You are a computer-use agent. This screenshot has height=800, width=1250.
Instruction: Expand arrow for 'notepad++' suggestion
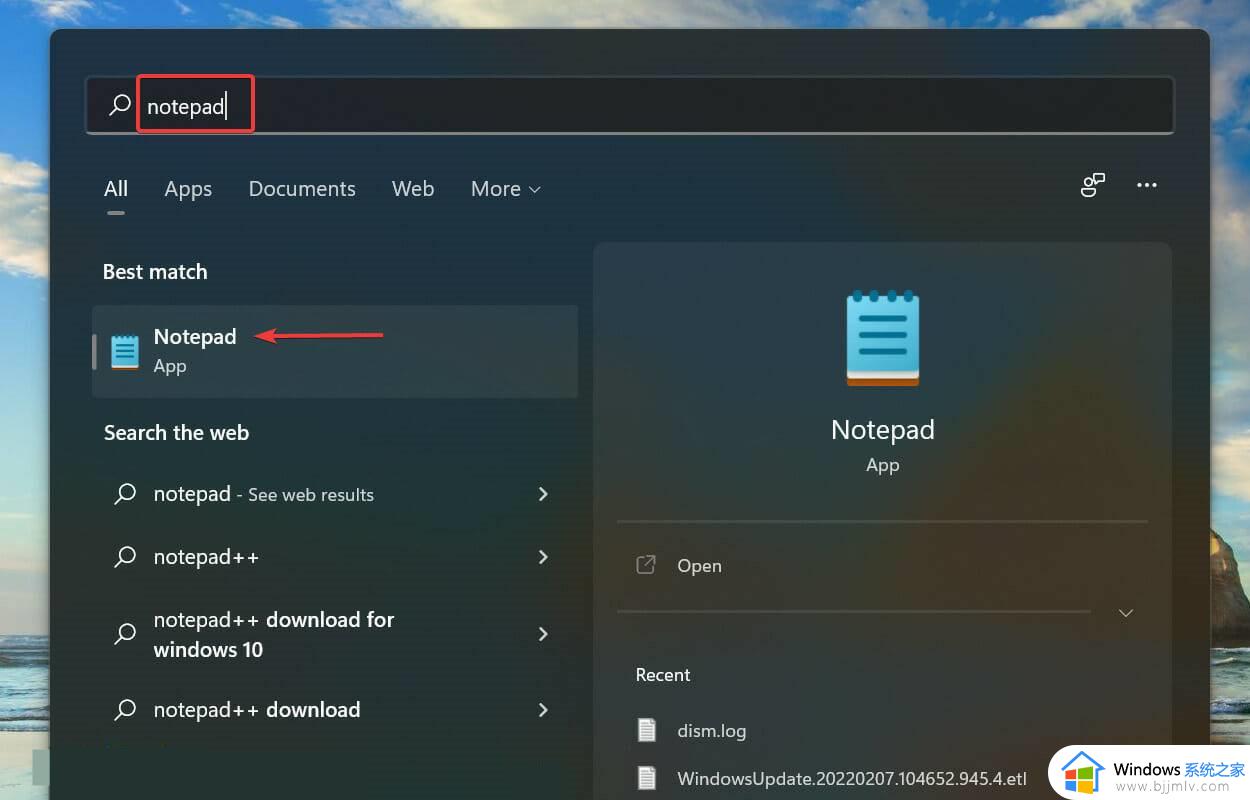coord(543,557)
